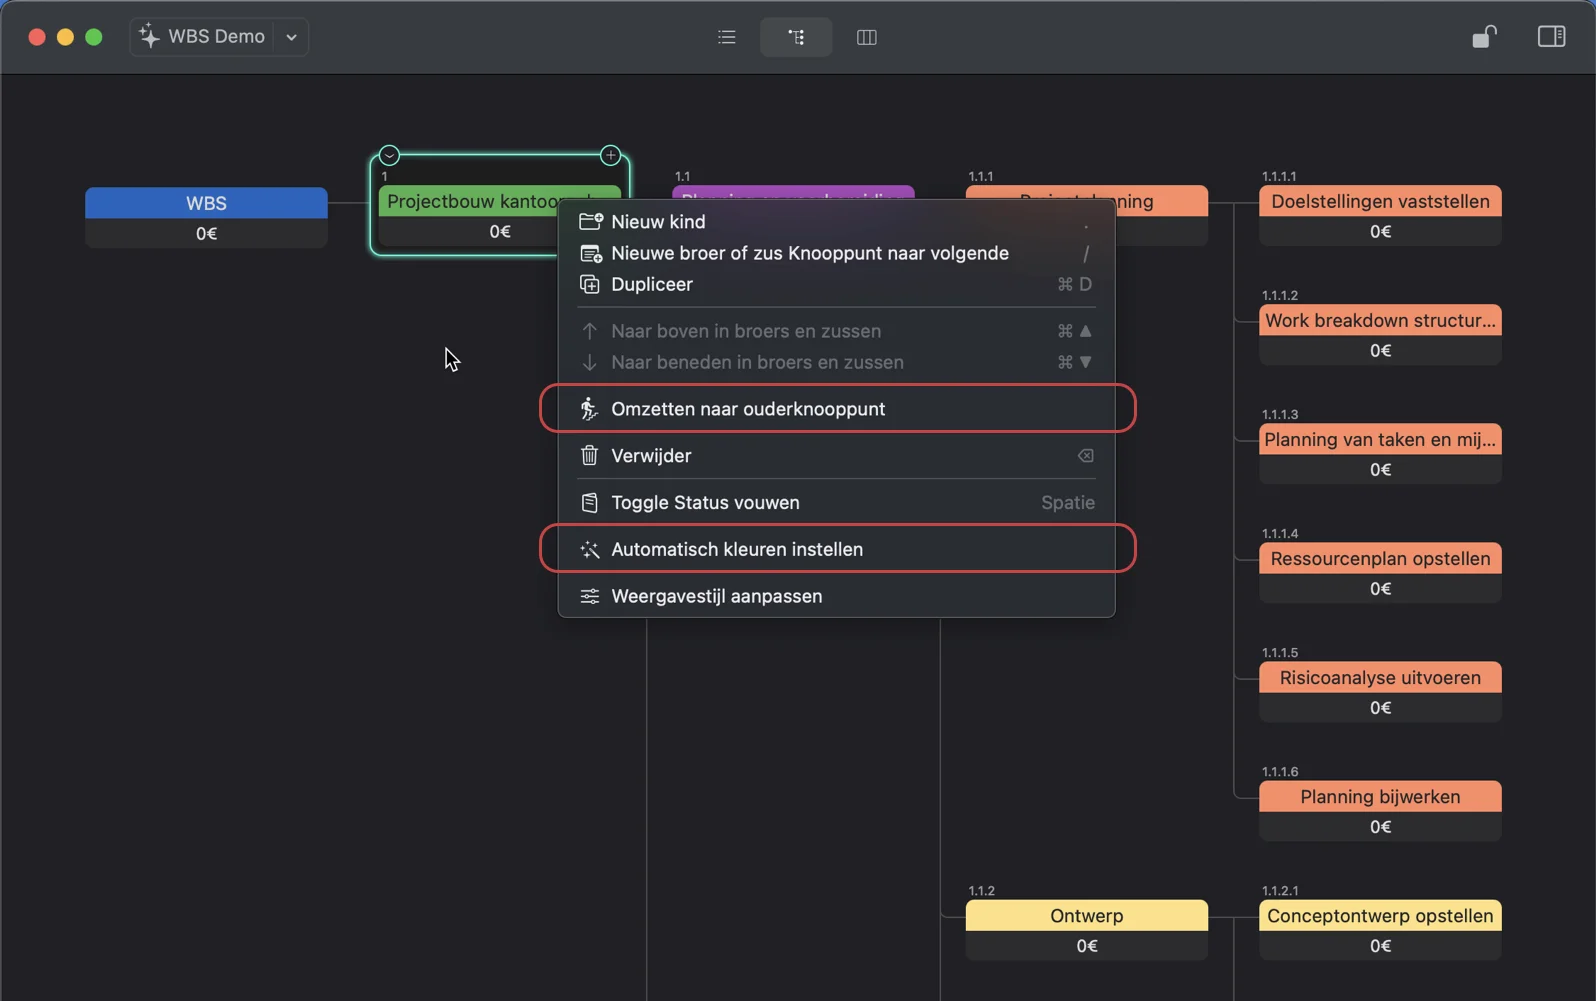This screenshot has width=1596, height=1001.
Task: Open Weergavestijl aanpassen sliders icon
Action: 590,597
